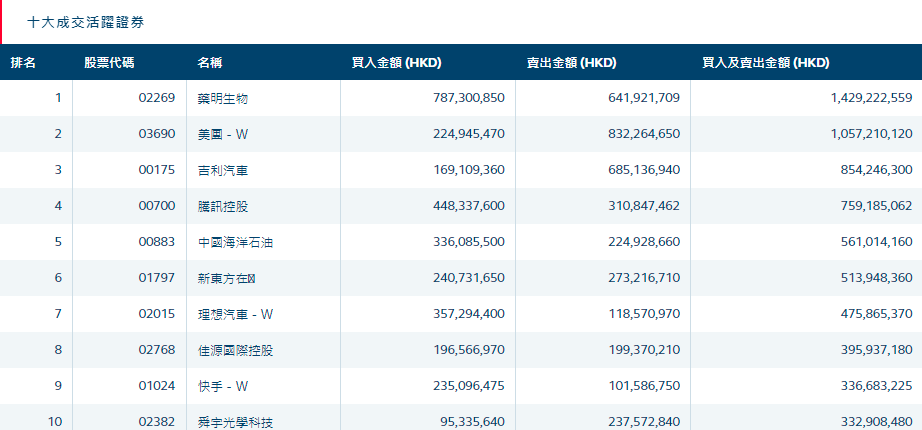The width and height of the screenshot is (922, 430).
Task: Click sell amount 101,586,750
Action: 644,386
